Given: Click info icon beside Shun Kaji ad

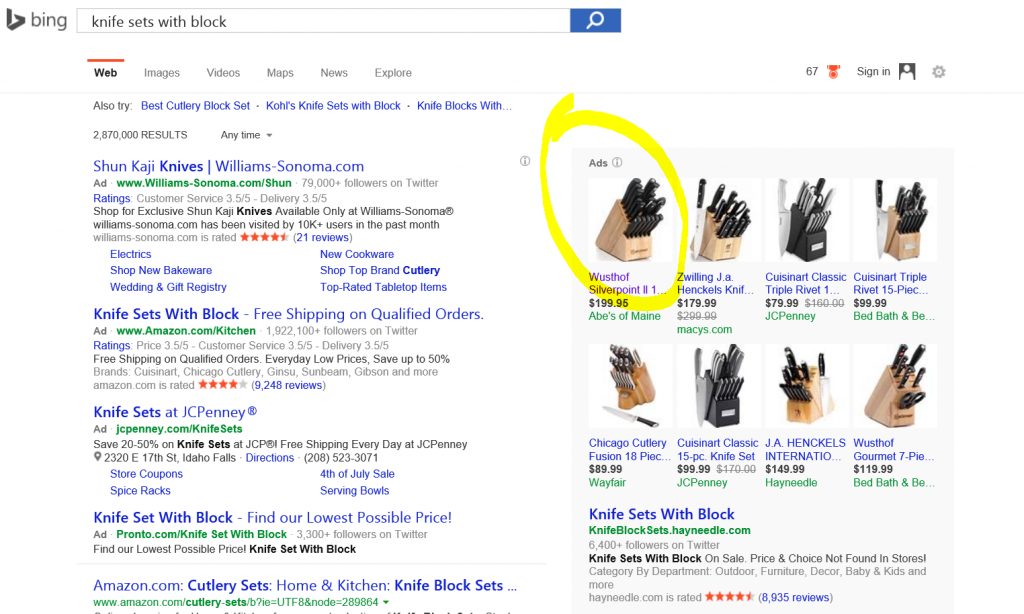Looking at the screenshot, I should click(x=525, y=161).
